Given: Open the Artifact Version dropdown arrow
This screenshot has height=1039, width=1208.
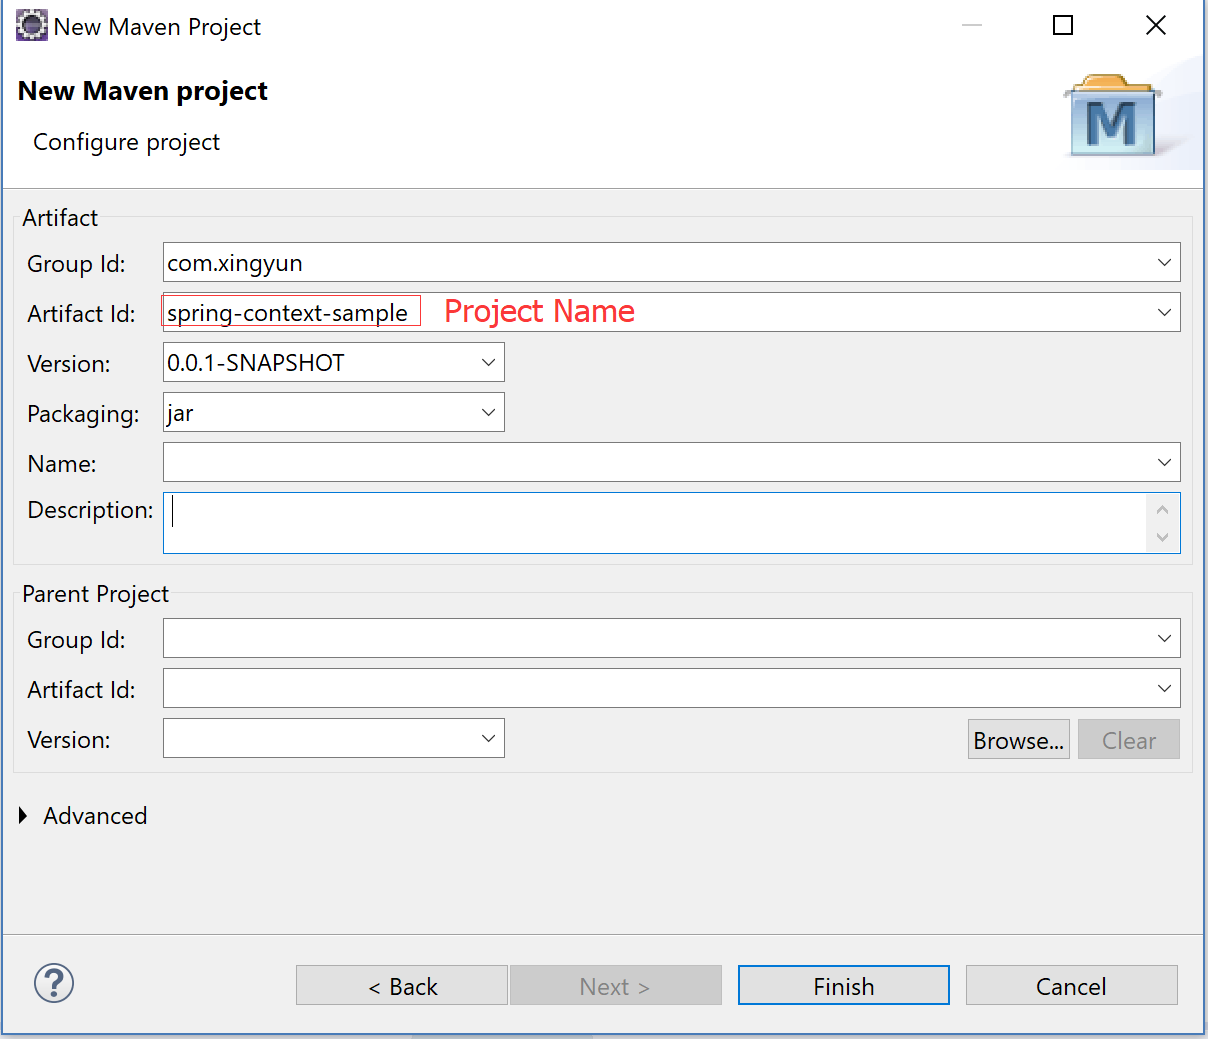Looking at the screenshot, I should point(488,363).
